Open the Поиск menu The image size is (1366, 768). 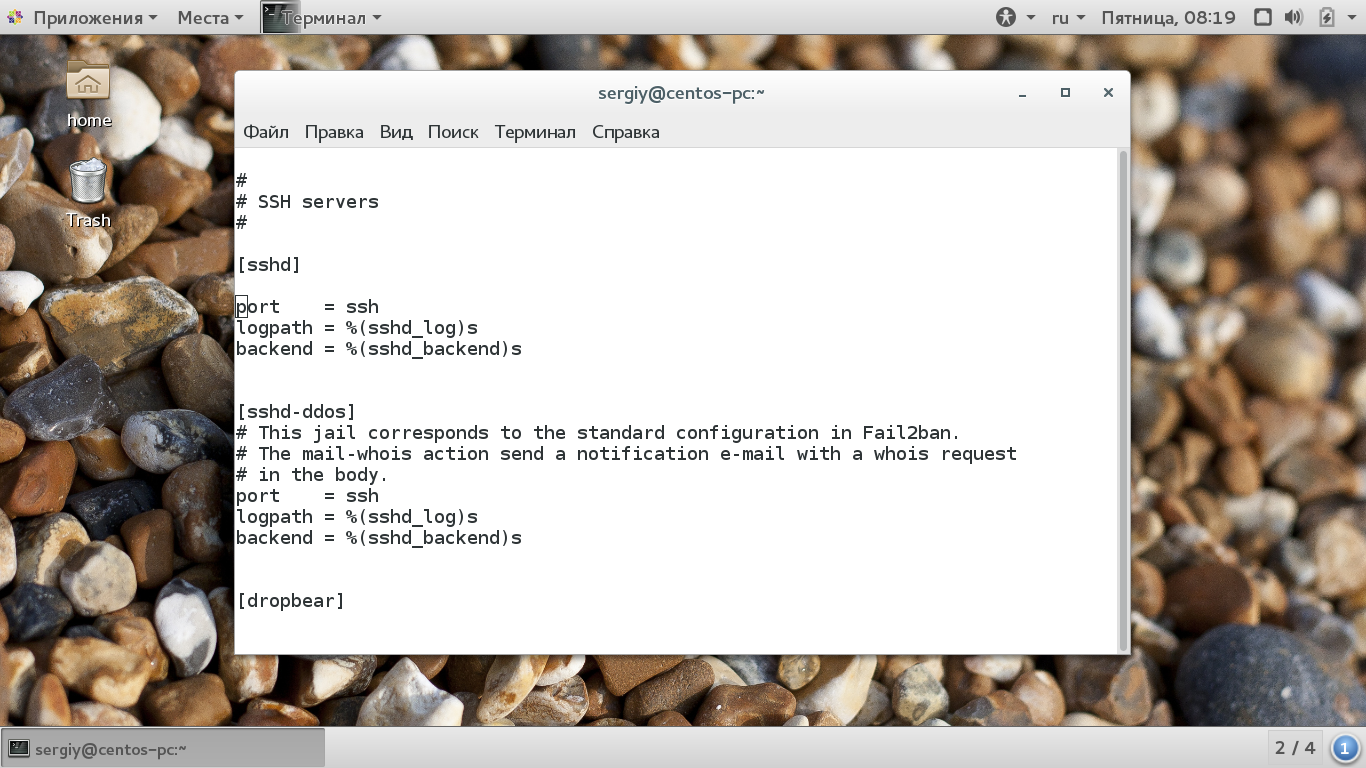click(453, 132)
